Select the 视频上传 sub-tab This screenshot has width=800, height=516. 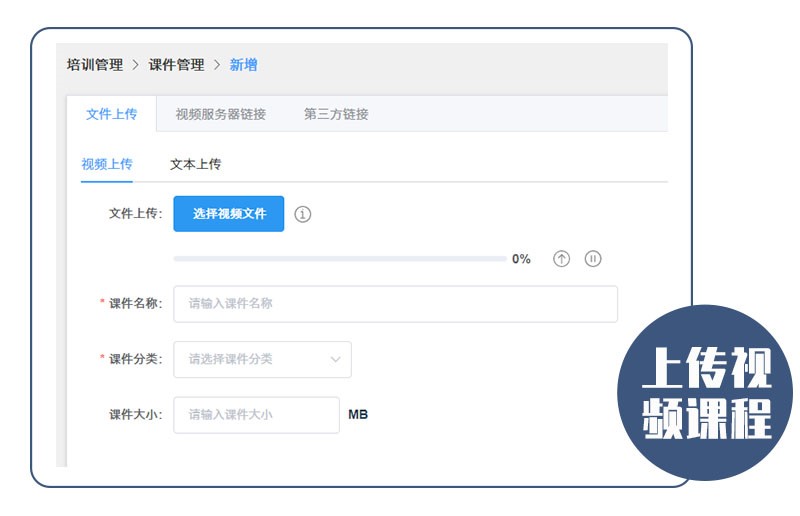tap(107, 164)
